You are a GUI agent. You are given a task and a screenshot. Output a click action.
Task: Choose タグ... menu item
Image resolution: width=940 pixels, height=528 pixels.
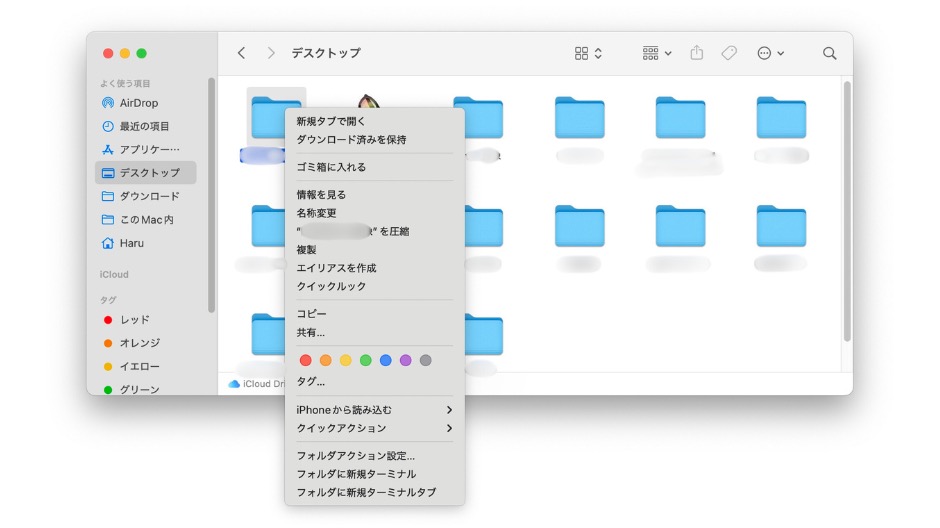375,382
